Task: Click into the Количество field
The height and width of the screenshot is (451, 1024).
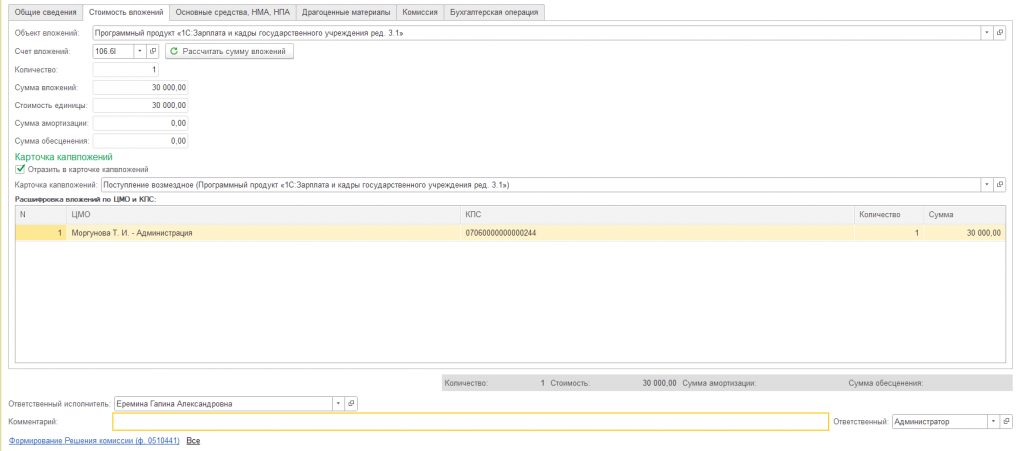Action: coord(125,69)
